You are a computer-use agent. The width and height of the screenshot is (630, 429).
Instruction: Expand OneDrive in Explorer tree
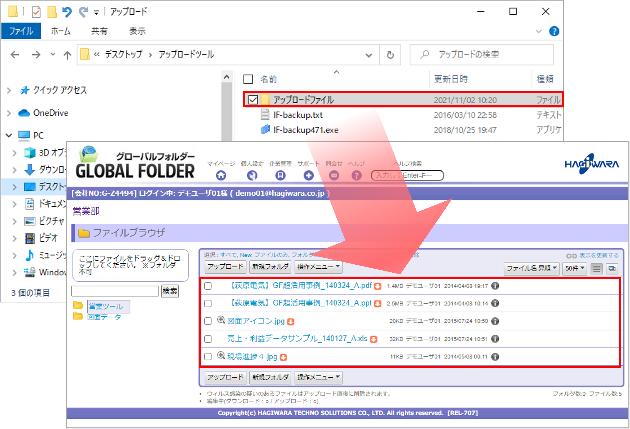click(9, 113)
